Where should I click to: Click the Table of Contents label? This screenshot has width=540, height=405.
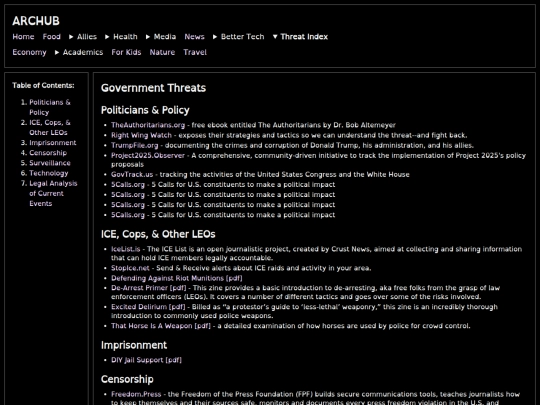click(x=43, y=85)
